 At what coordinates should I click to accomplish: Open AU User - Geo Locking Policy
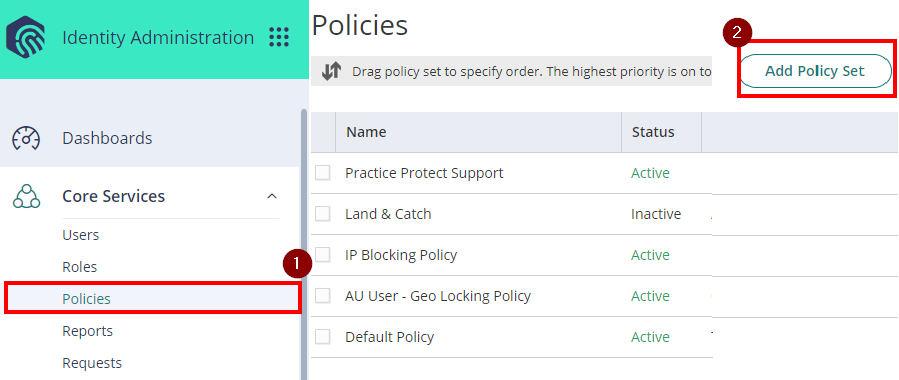tap(438, 296)
